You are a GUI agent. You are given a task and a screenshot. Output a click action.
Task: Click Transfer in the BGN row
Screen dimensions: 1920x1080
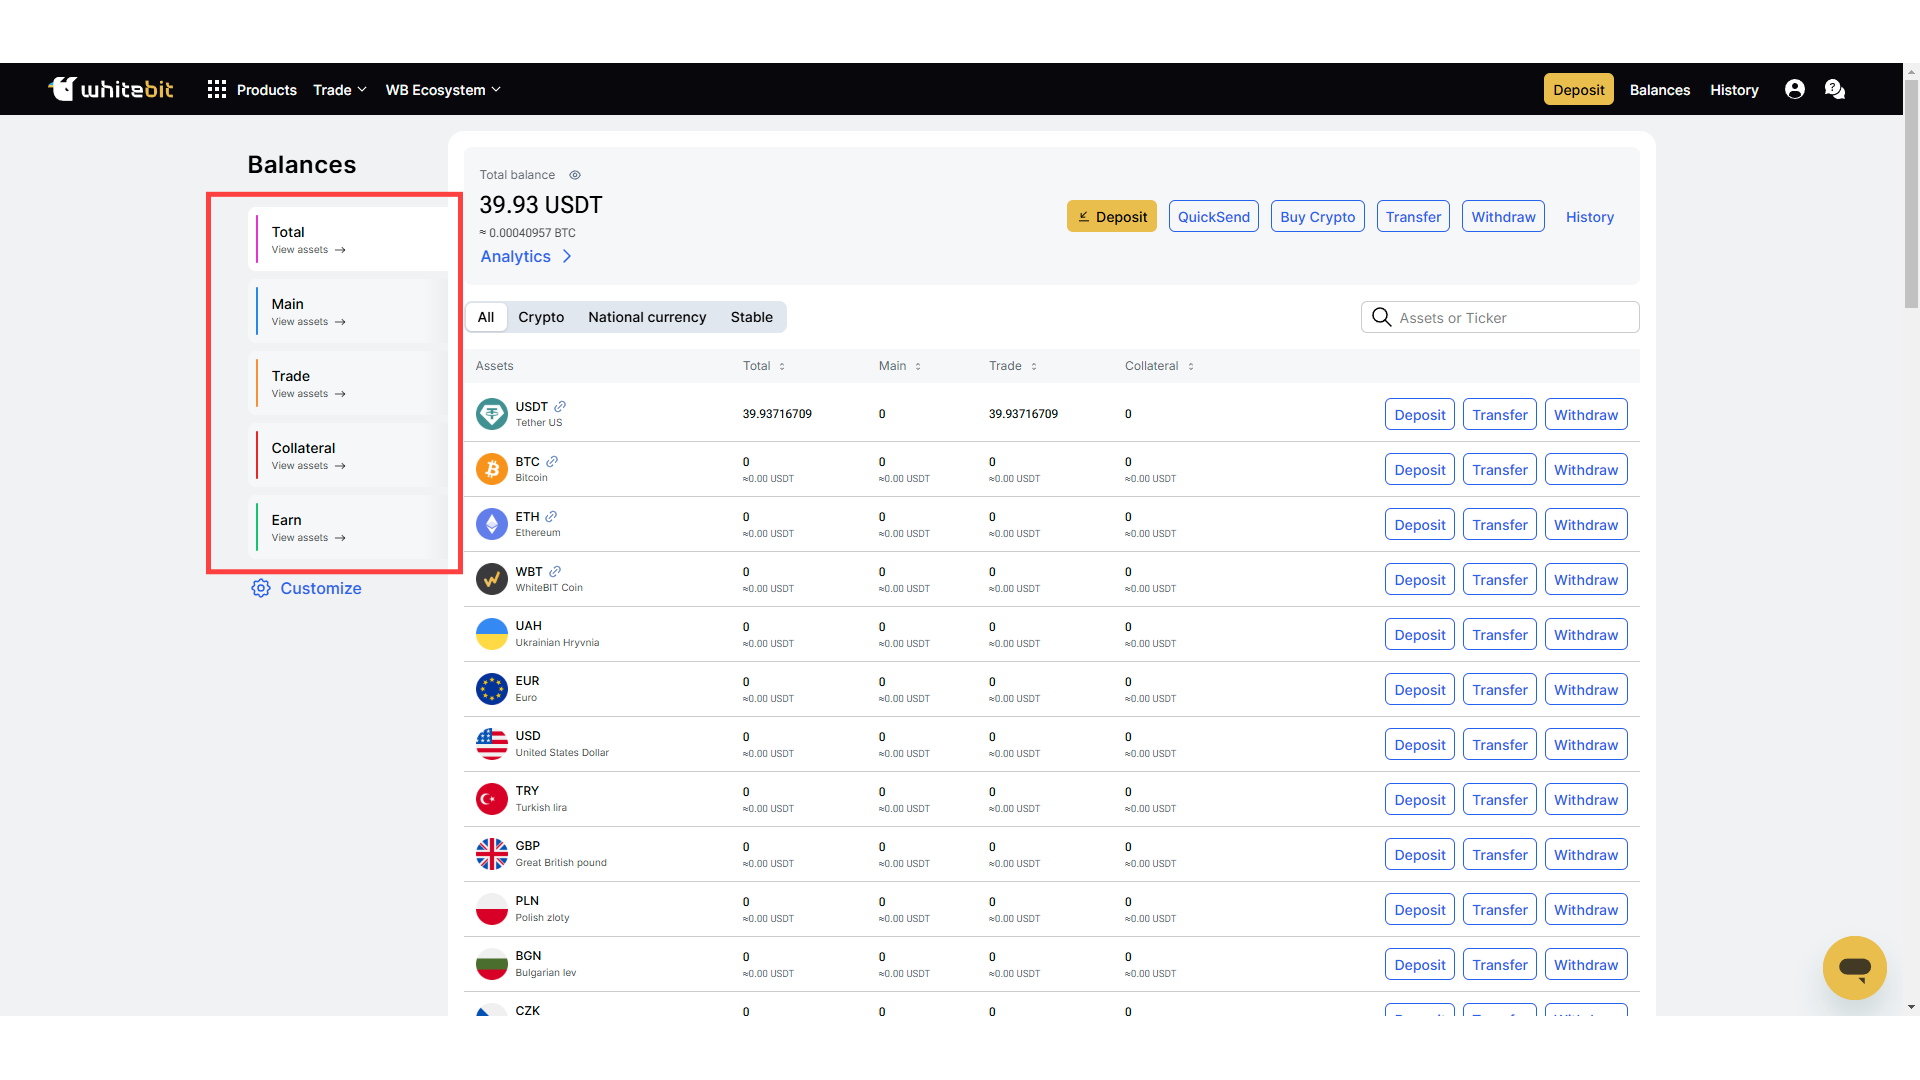[x=1500, y=964]
